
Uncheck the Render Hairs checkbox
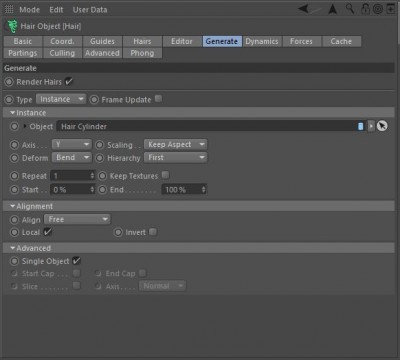(x=69, y=81)
